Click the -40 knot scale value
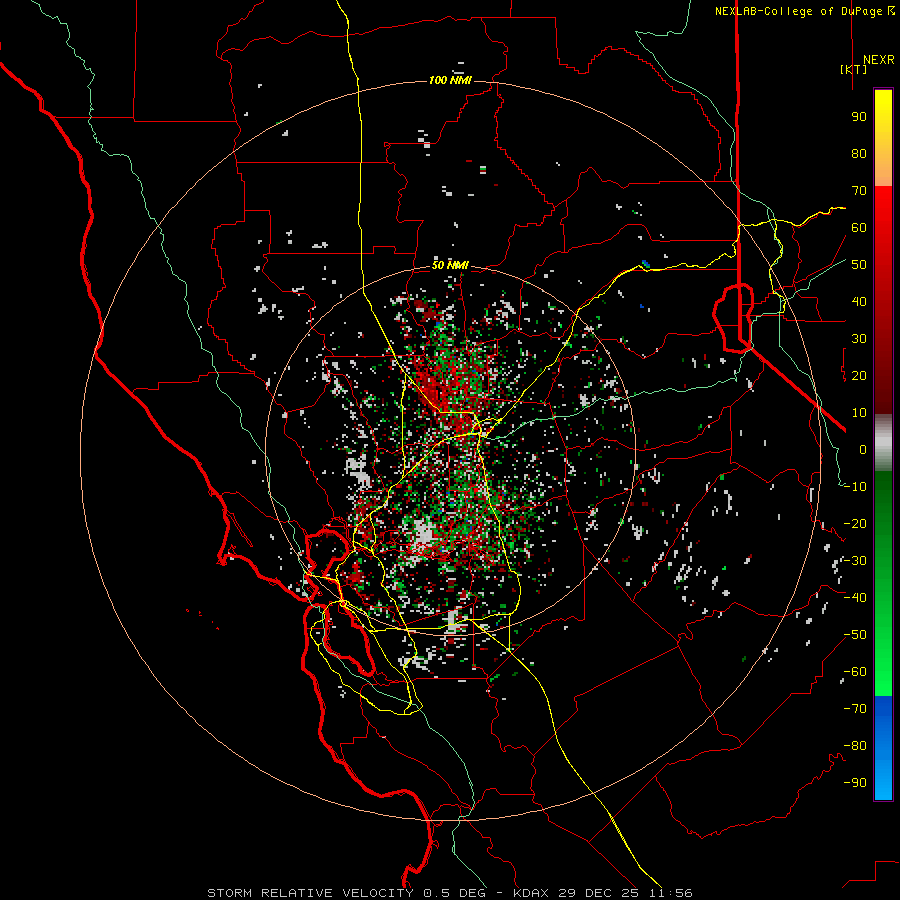This screenshot has height=900, width=900. pos(855,598)
